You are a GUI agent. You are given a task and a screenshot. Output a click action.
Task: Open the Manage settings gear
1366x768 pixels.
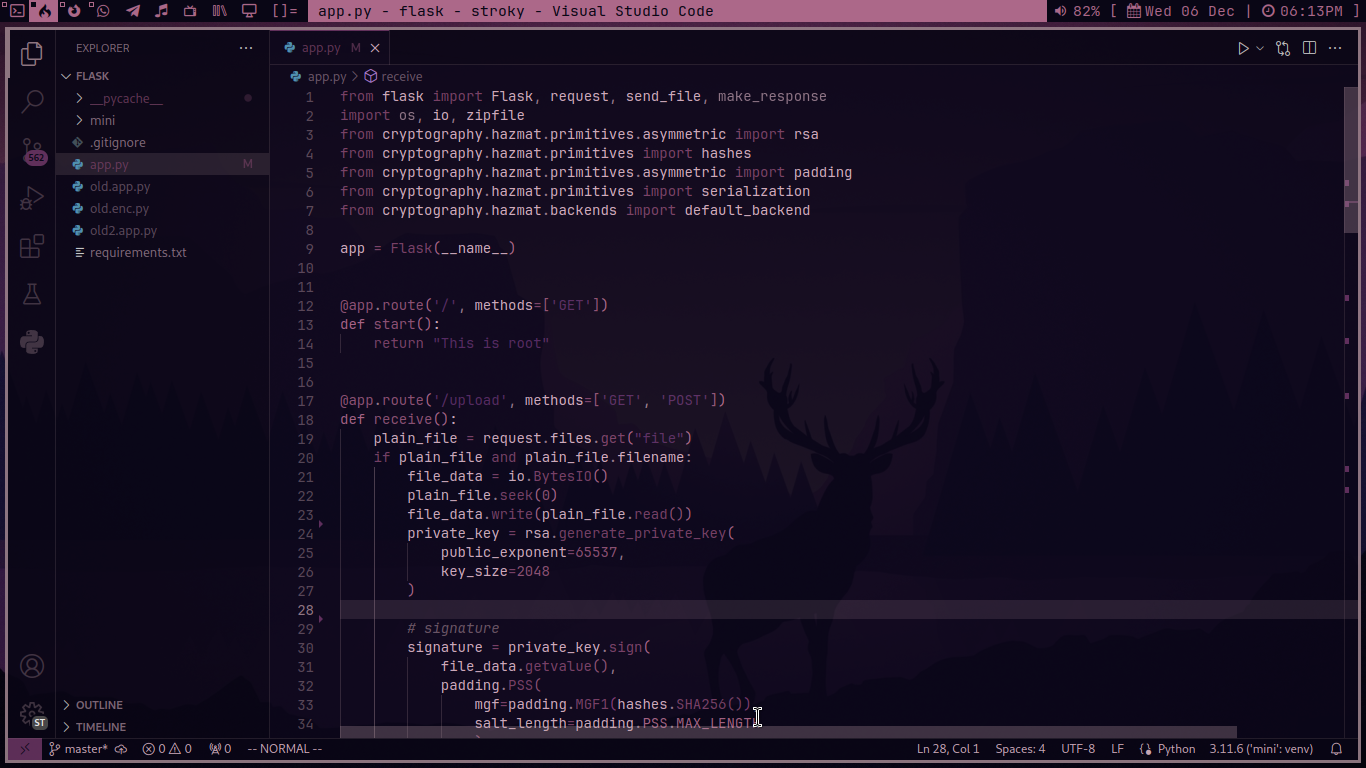pyautogui.click(x=32, y=713)
